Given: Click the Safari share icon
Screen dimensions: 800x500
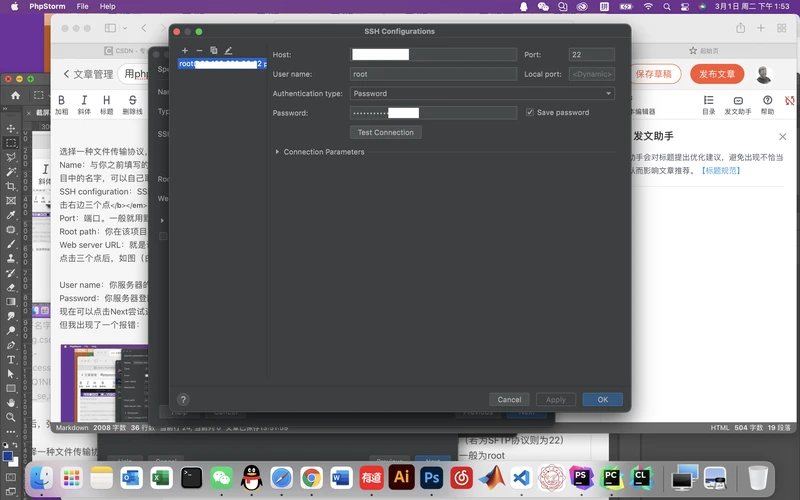Looking at the screenshot, I should click(740, 28).
